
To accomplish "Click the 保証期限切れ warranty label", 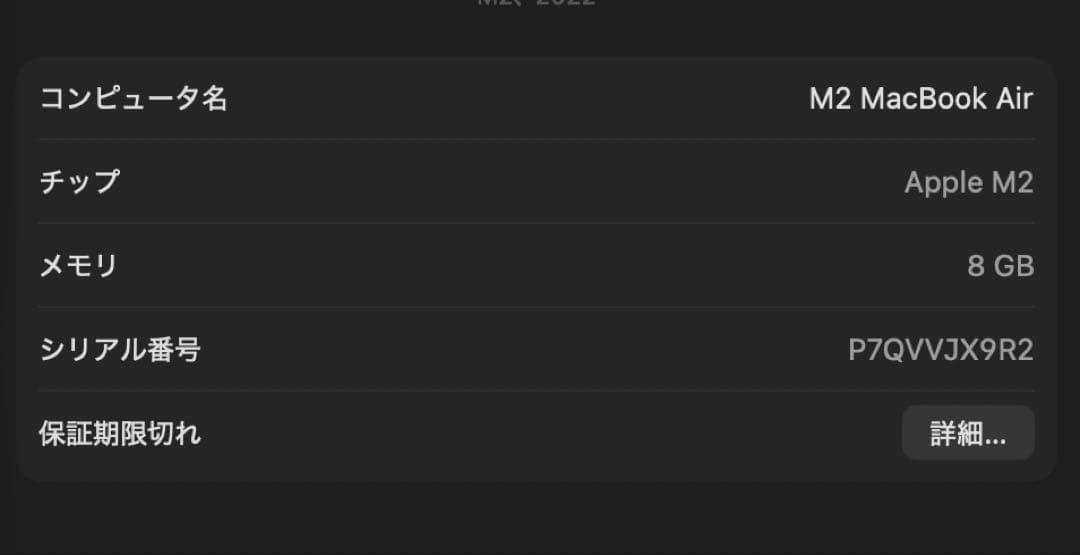I will click(119, 433).
